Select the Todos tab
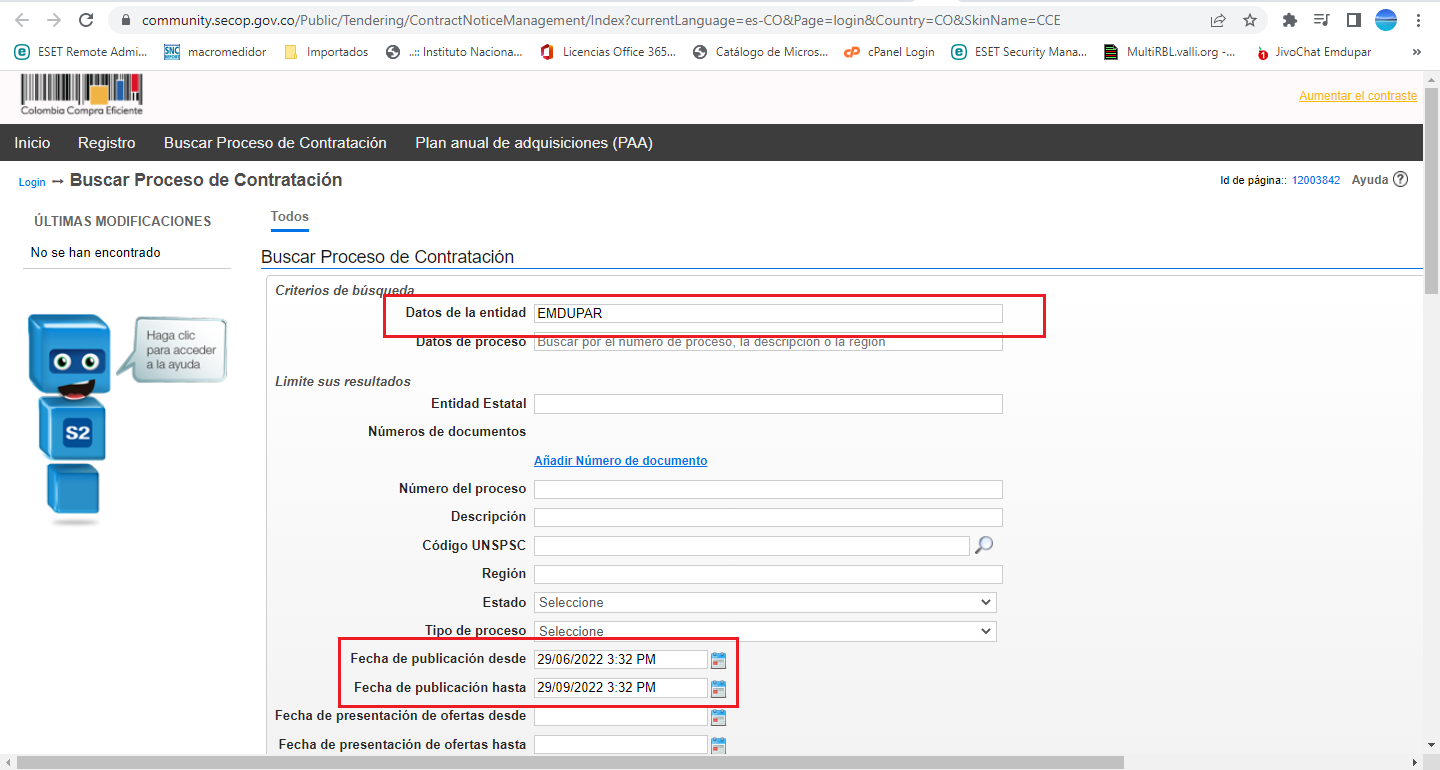Screen dimensions: 1440x770 (289, 217)
